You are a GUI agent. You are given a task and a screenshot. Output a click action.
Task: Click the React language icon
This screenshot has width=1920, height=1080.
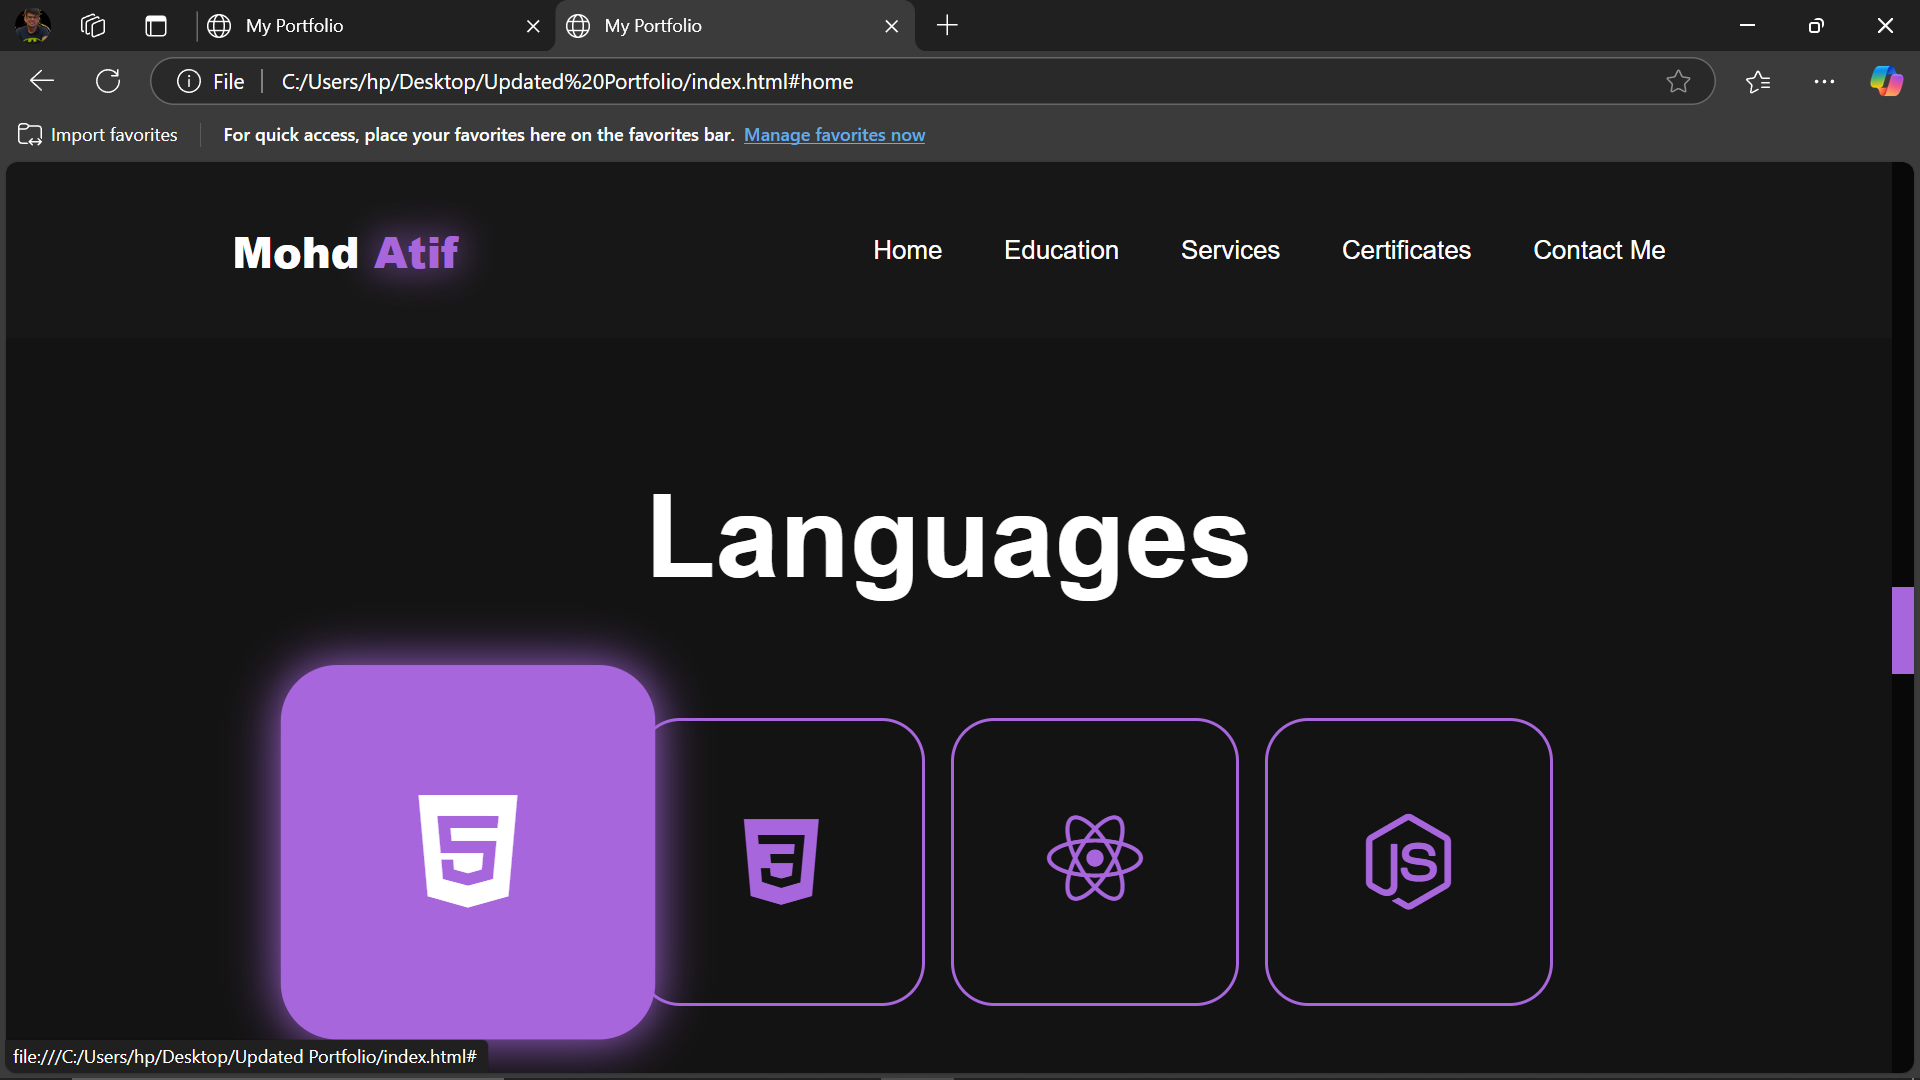pyautogui.click(x=1095, y=860)
